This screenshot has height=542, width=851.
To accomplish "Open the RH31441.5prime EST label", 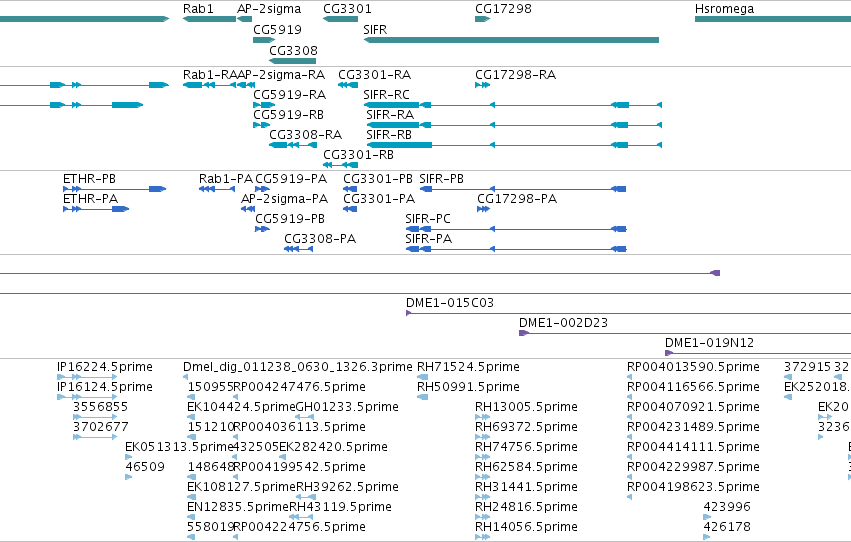I will click(x=526, y=487).
